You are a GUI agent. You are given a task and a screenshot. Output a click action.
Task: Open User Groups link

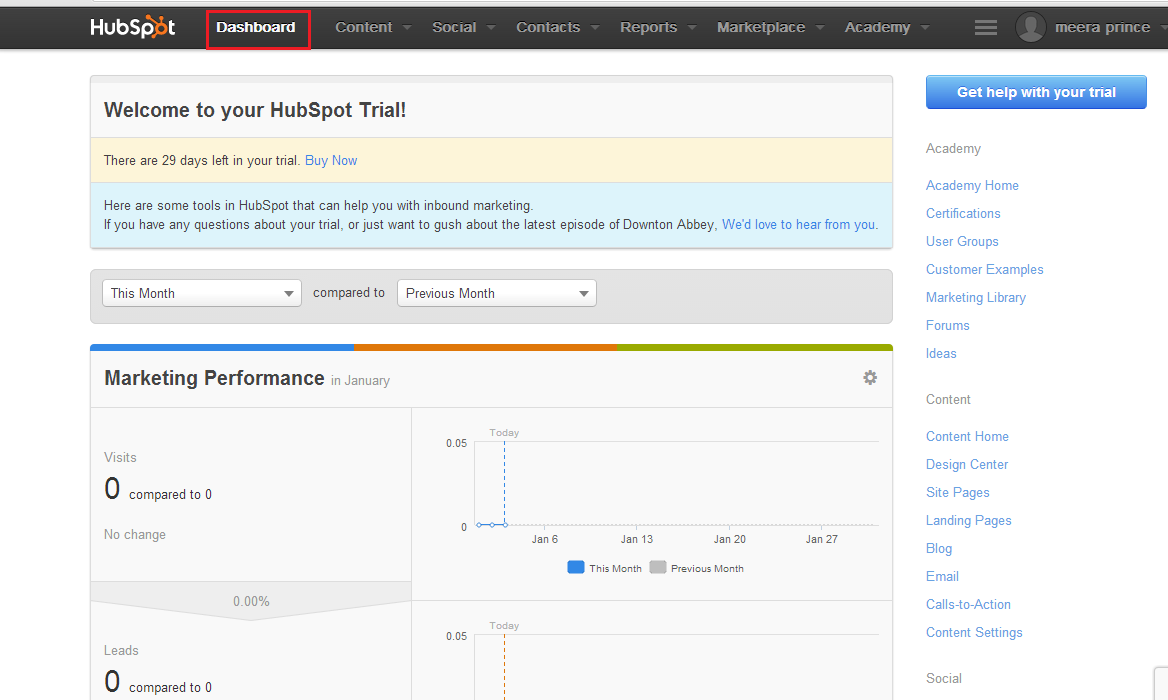point(962,241)
